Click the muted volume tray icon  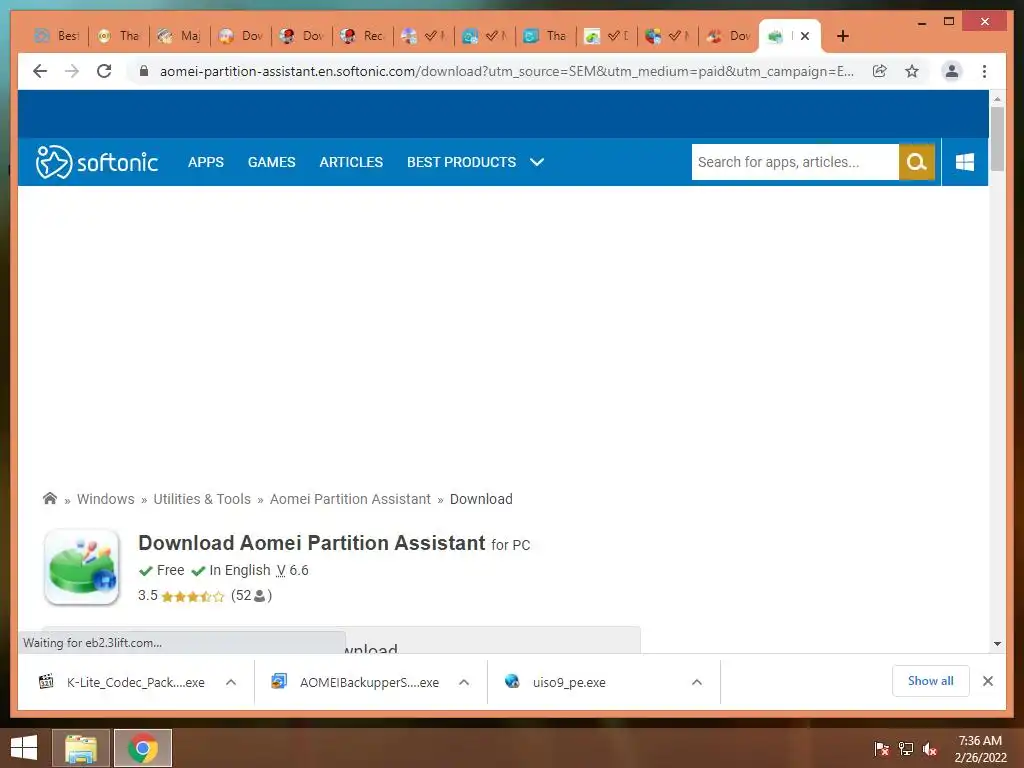930,749
